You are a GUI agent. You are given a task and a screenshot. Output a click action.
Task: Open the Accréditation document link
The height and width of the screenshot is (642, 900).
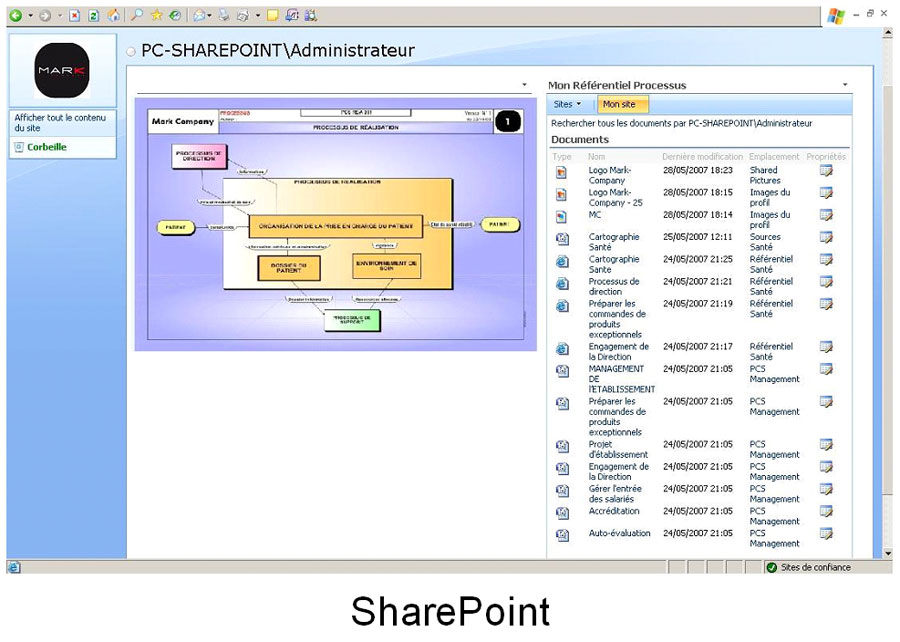(x=614, y=511)
